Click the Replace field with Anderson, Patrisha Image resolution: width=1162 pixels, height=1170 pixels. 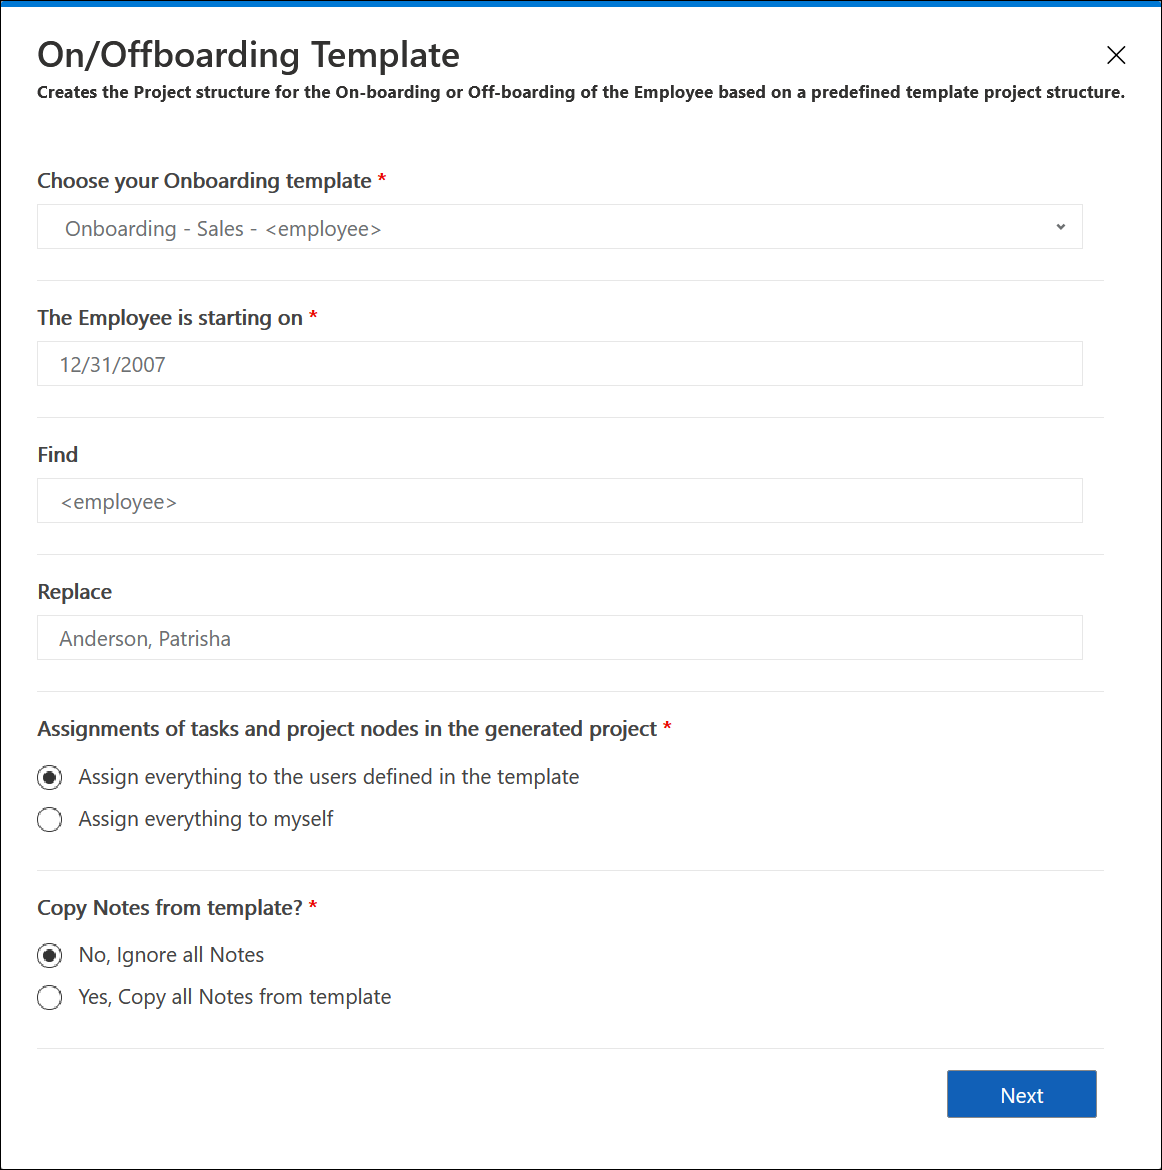(x=560, y=638)
